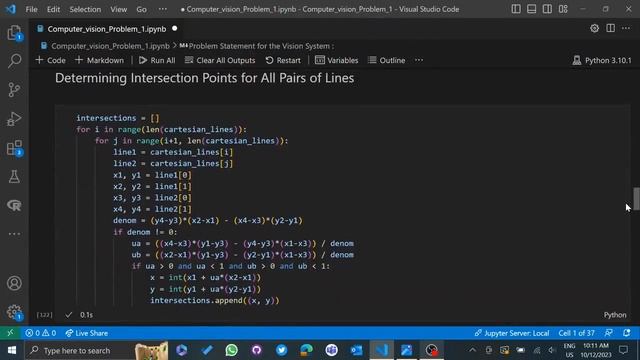Image resolution: width=640 pixels, height=360 pixels.
Task: Show more notebook toolbar actions
Action: click(419, 60)
